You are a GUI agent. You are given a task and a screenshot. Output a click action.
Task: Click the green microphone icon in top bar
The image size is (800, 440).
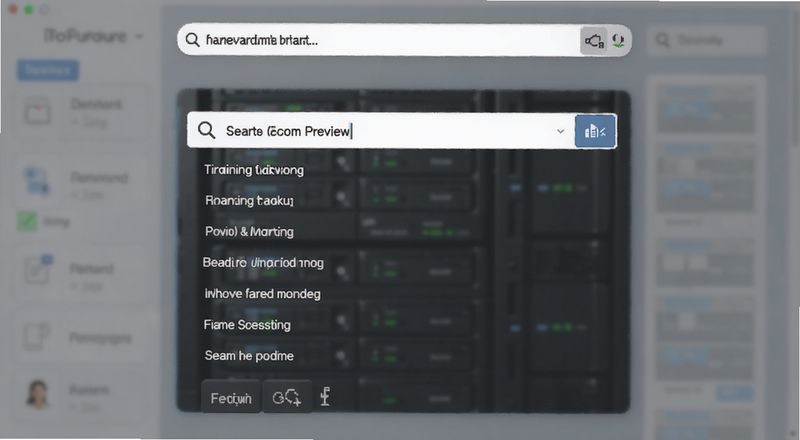coord(618,40)
